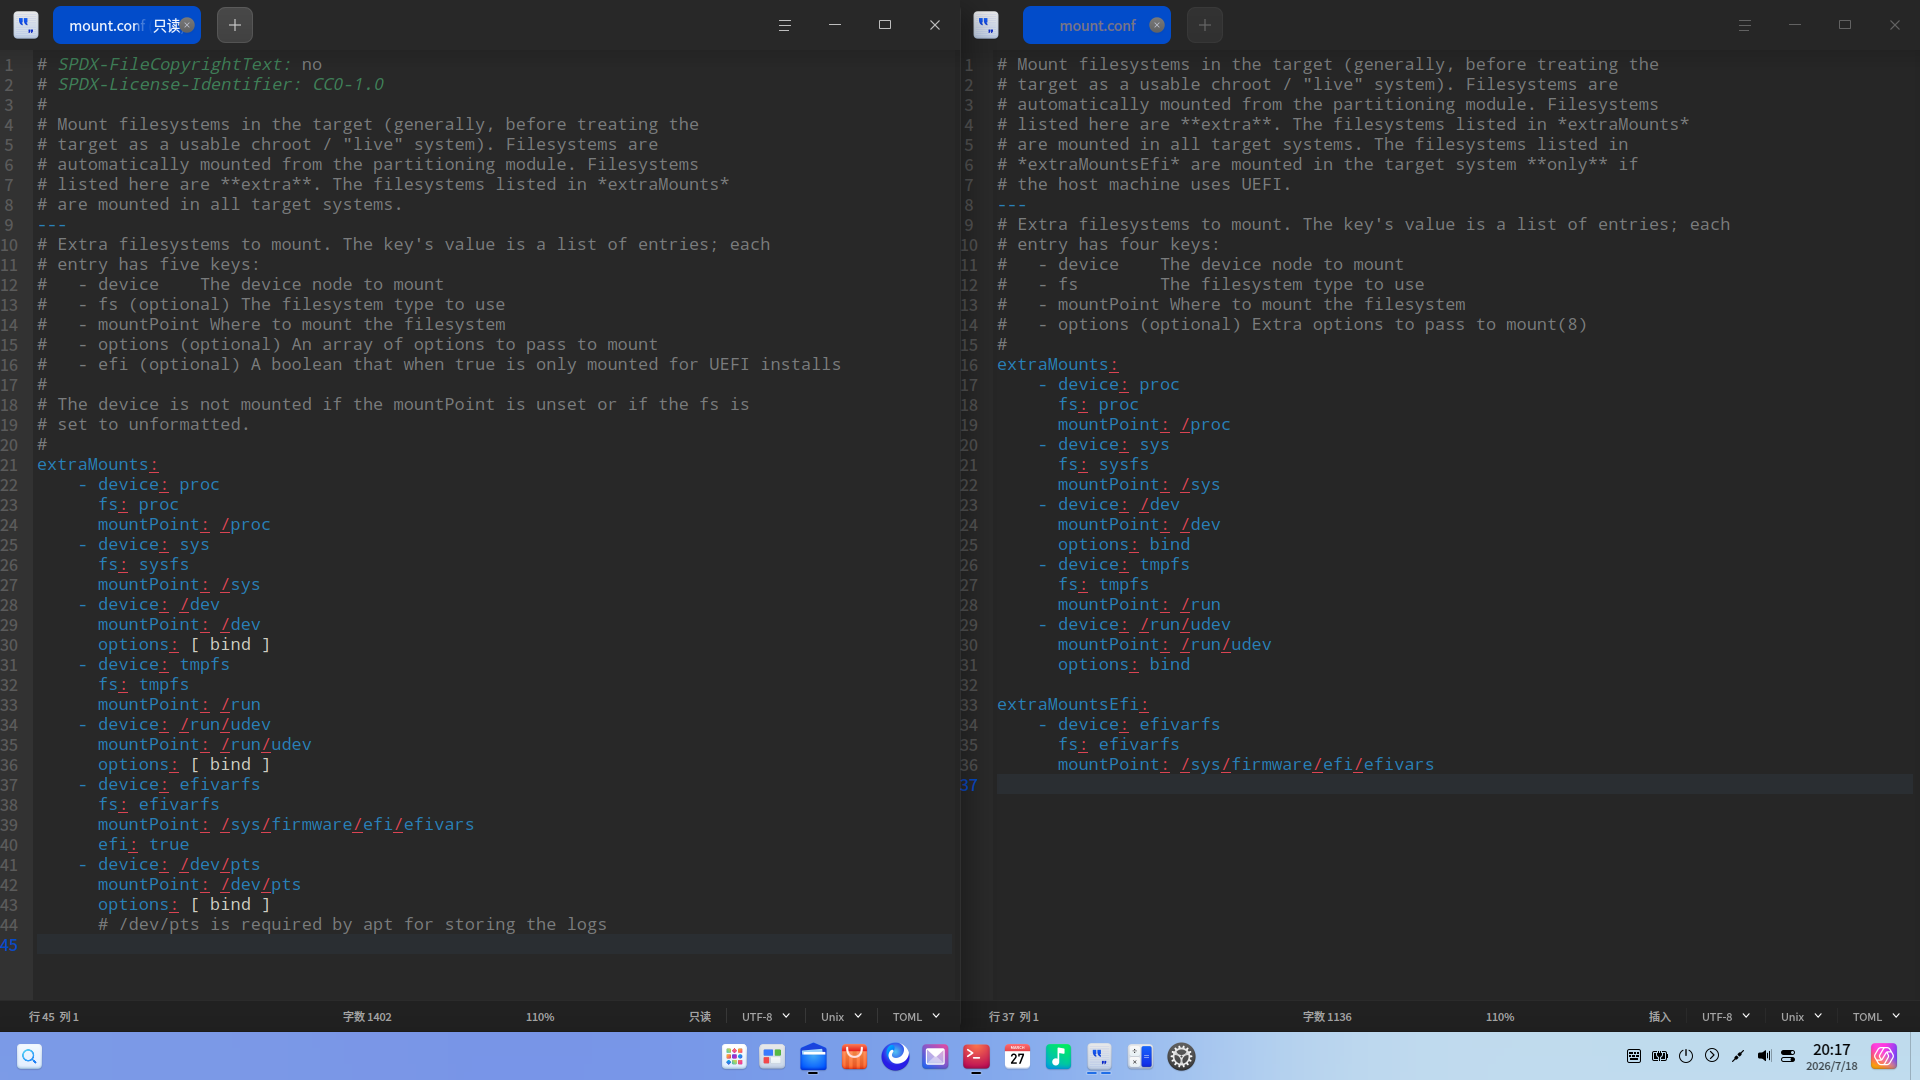Viewport: 1920px width, 1080px height.
Task: Add a new tab in right editor window
Action: click(x=1205, y=25)
